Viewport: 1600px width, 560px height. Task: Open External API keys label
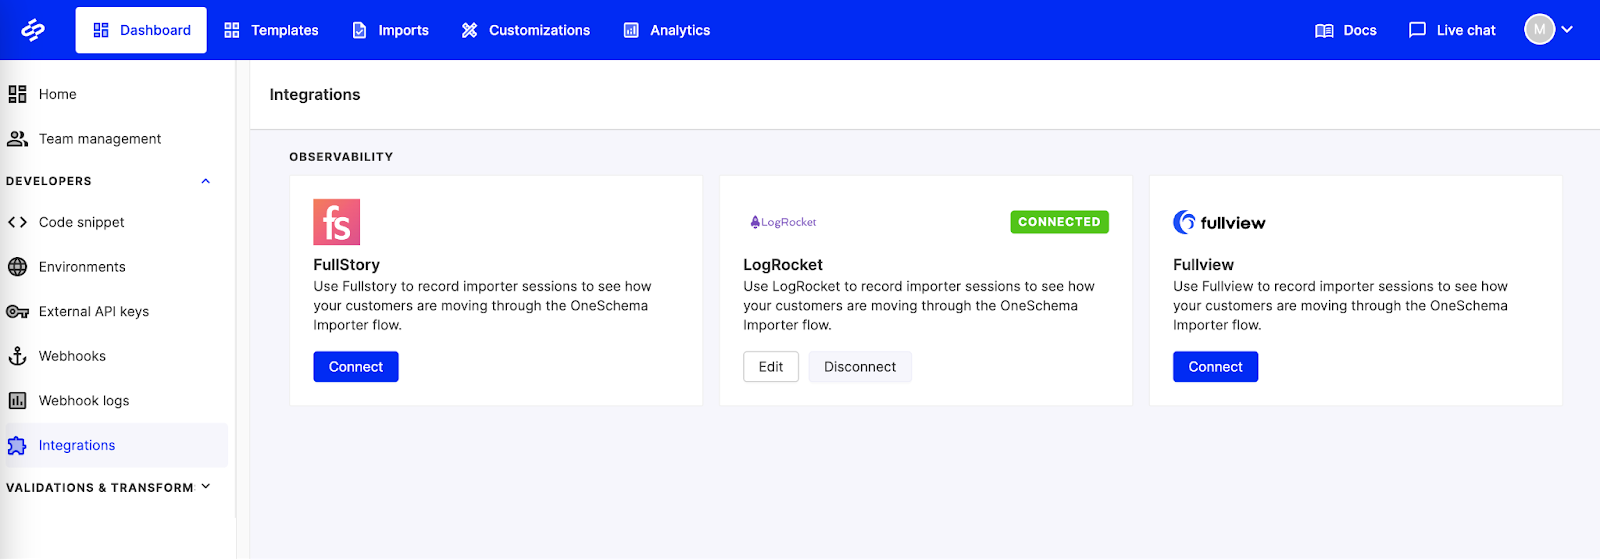tap(94, 312)
